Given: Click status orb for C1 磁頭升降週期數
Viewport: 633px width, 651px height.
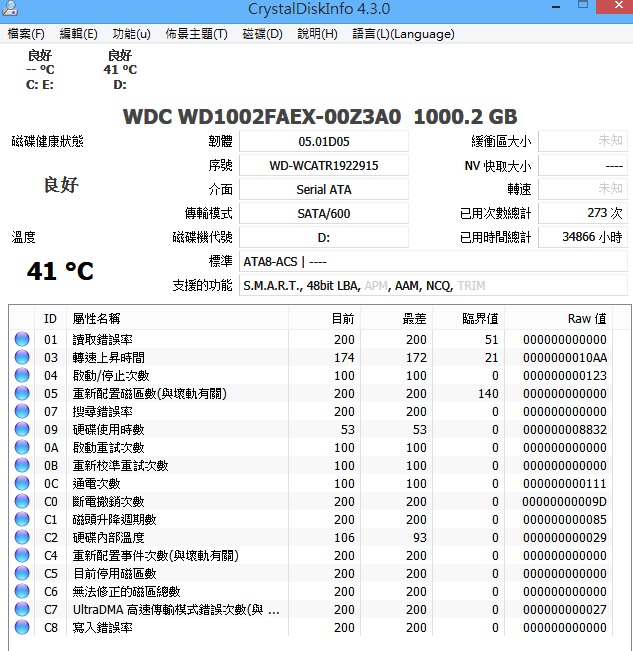Looking at the screenshot, I should [x=22, y=519].
